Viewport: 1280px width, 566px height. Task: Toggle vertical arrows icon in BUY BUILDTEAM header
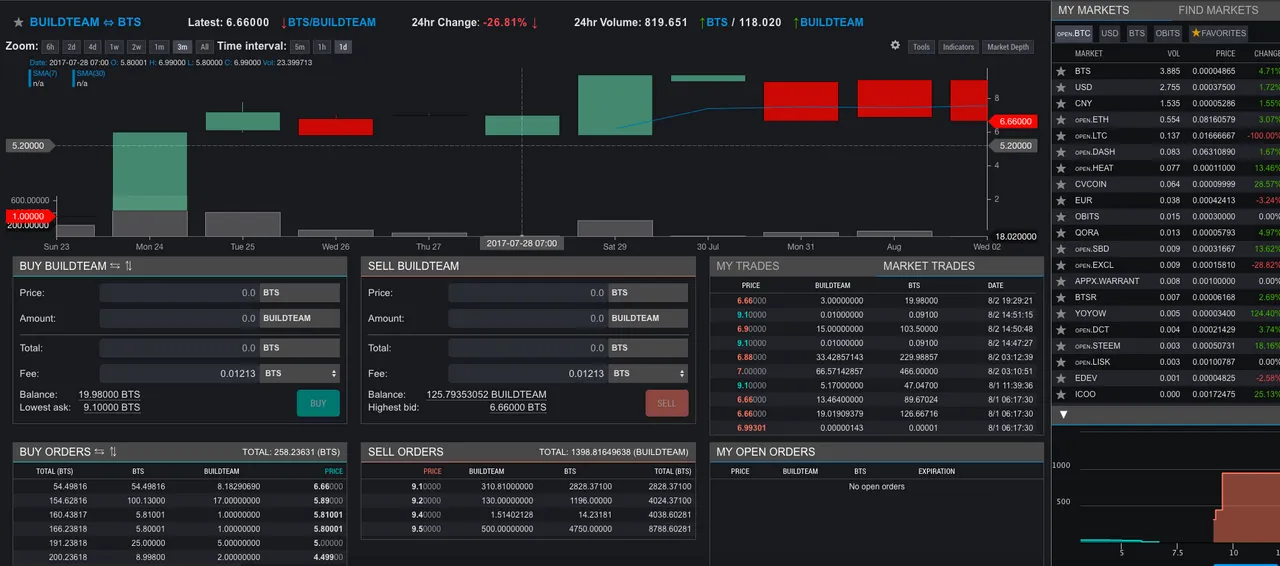coord(129,266)
